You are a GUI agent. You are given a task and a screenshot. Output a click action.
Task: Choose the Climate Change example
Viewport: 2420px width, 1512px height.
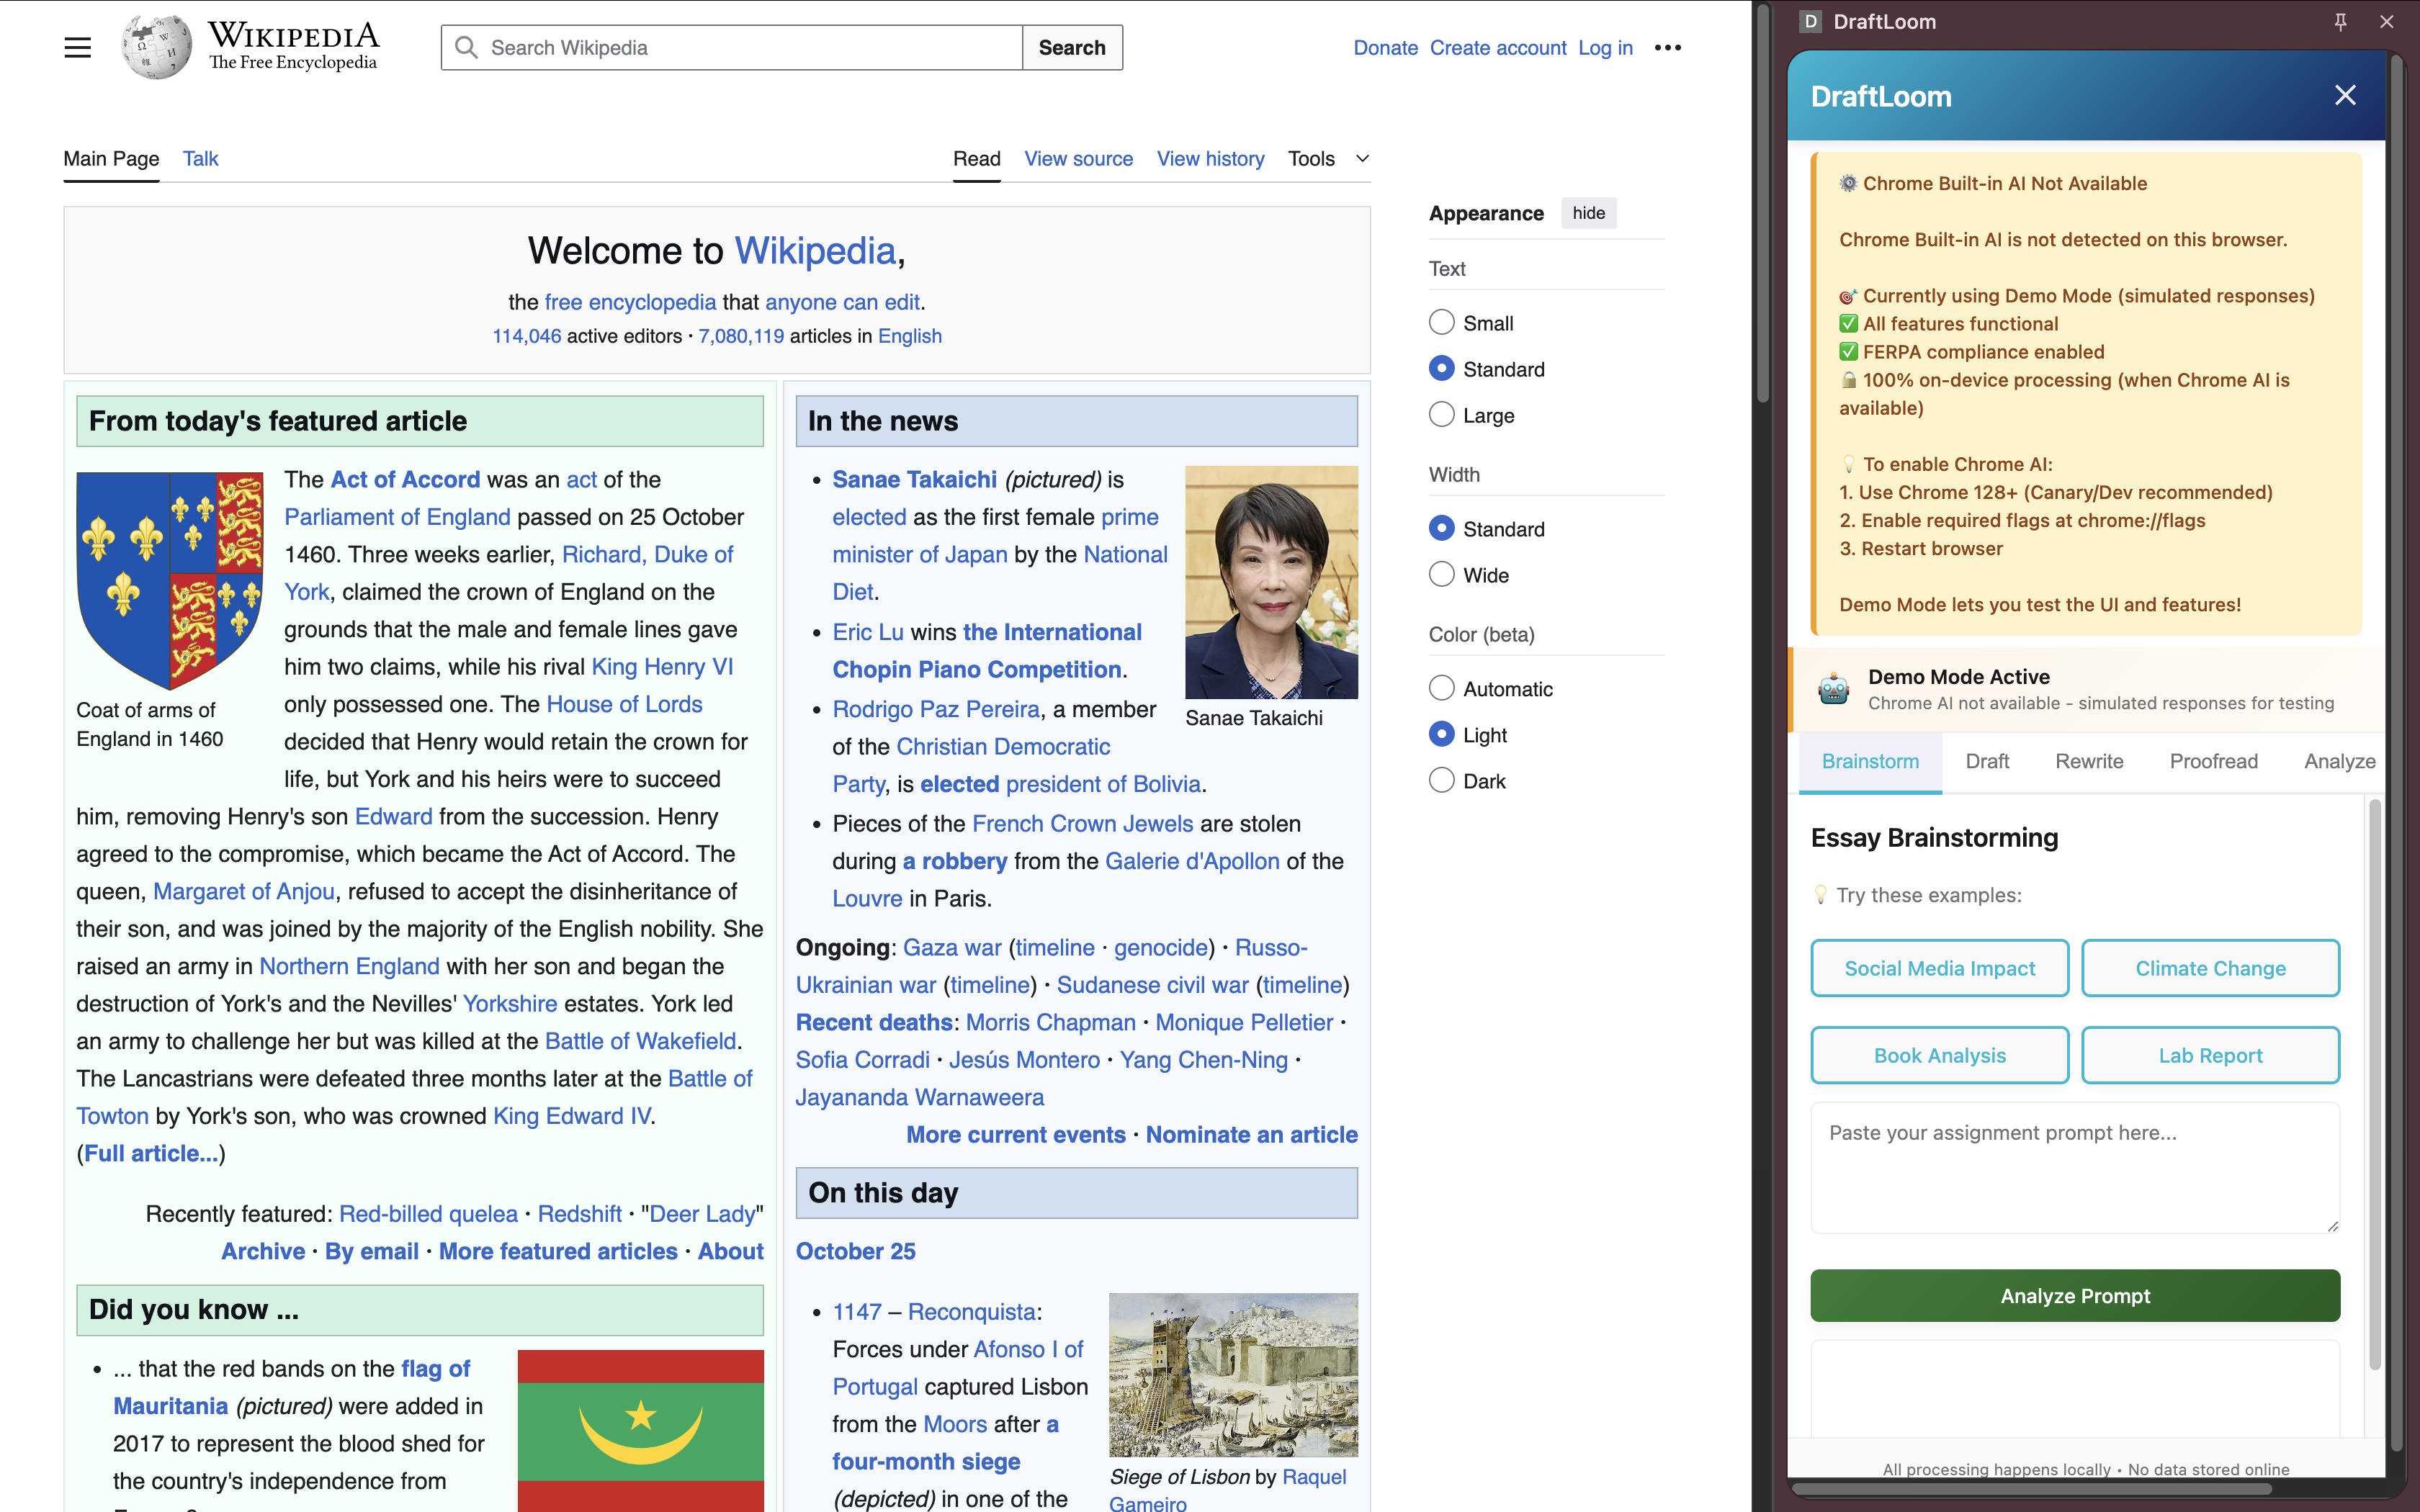(2210, 967)
